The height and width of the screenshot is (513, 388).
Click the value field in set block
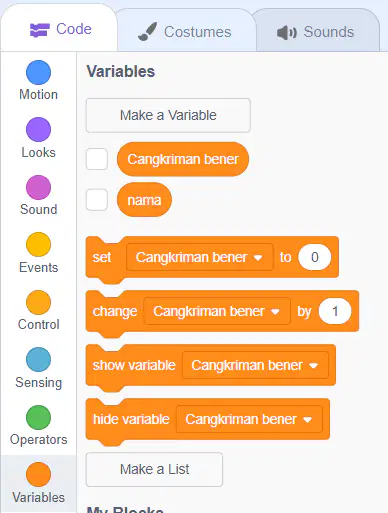tap(315, 257)
